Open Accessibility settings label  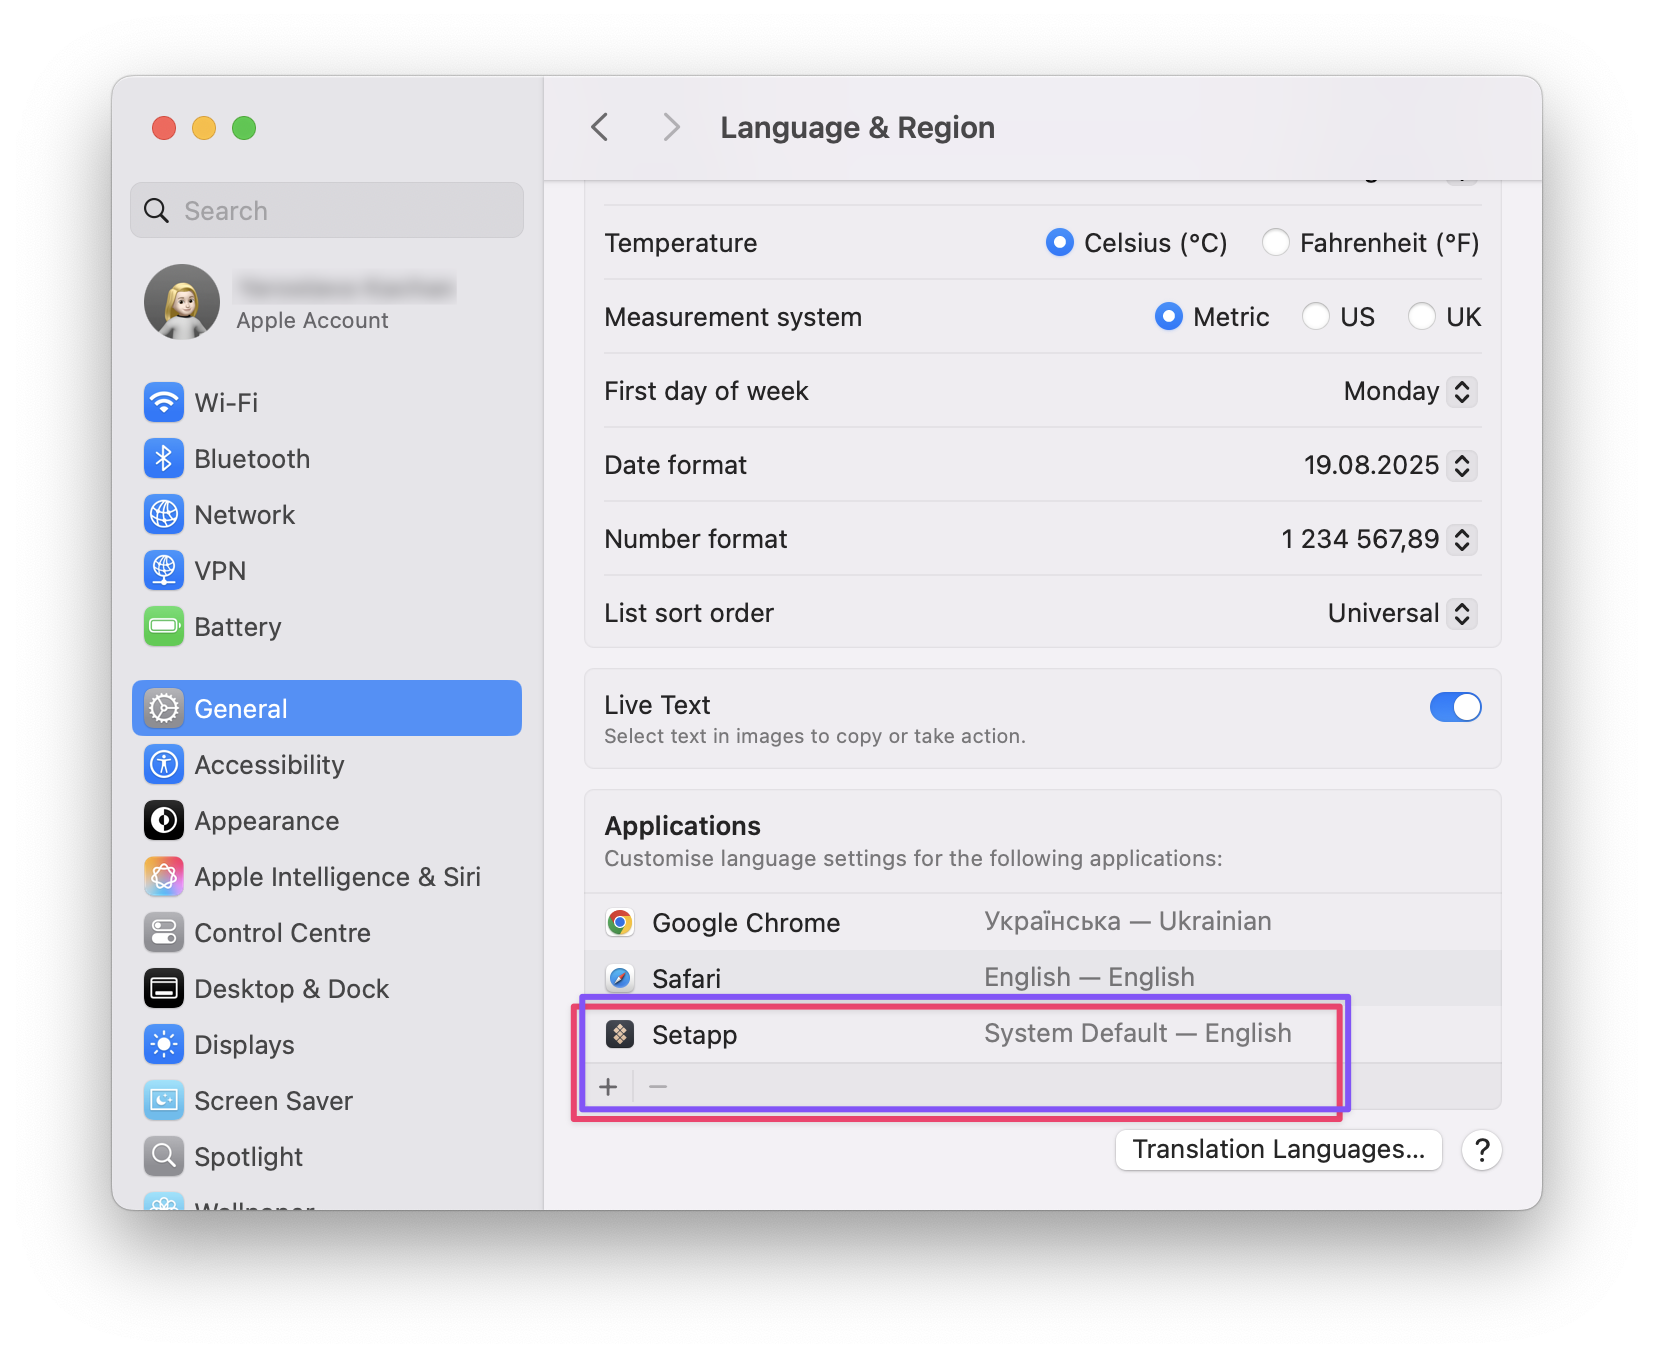coord(269,765)
